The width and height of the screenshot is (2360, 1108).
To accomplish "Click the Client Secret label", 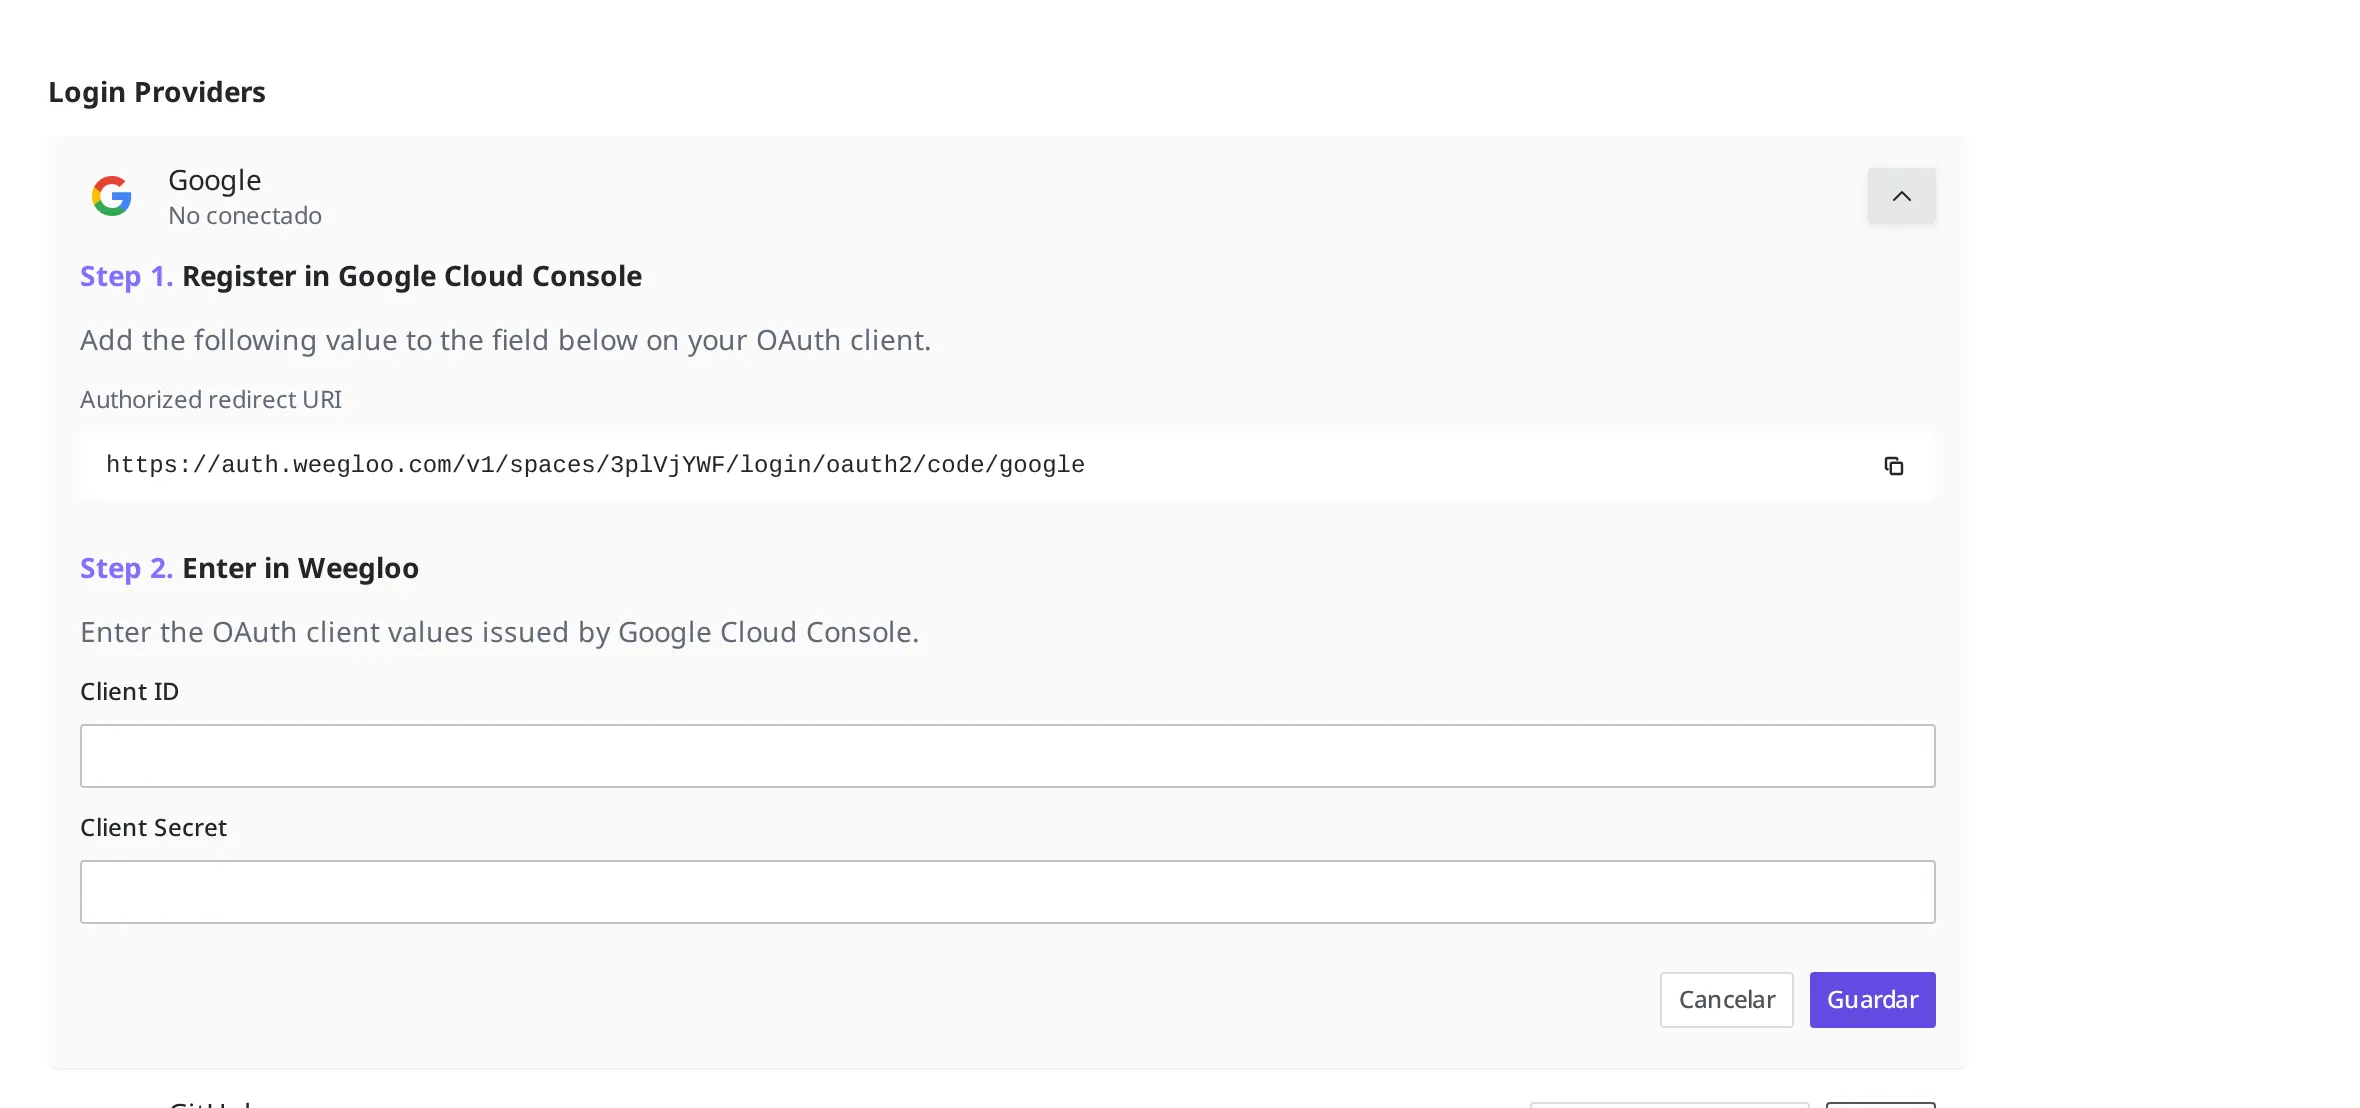I will 153,828.
